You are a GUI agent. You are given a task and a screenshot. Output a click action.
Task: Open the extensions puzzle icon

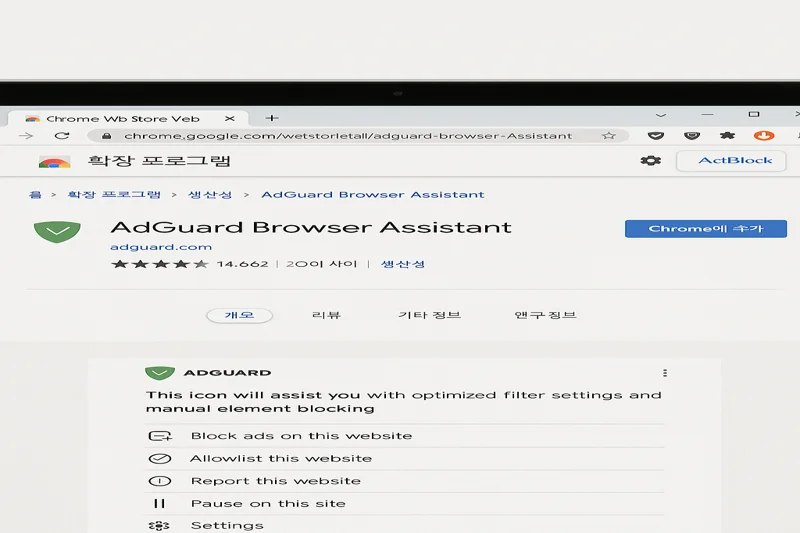(727, 136)
